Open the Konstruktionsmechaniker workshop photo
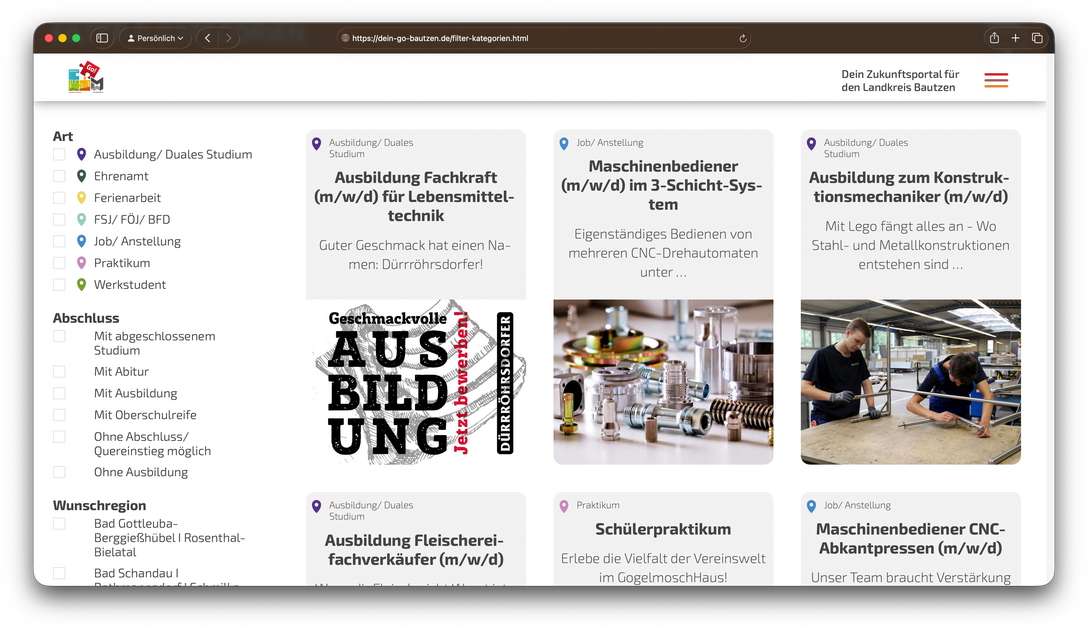This screenshot has height=630, width=1088. pyautogui.click(x=910, y=382)
